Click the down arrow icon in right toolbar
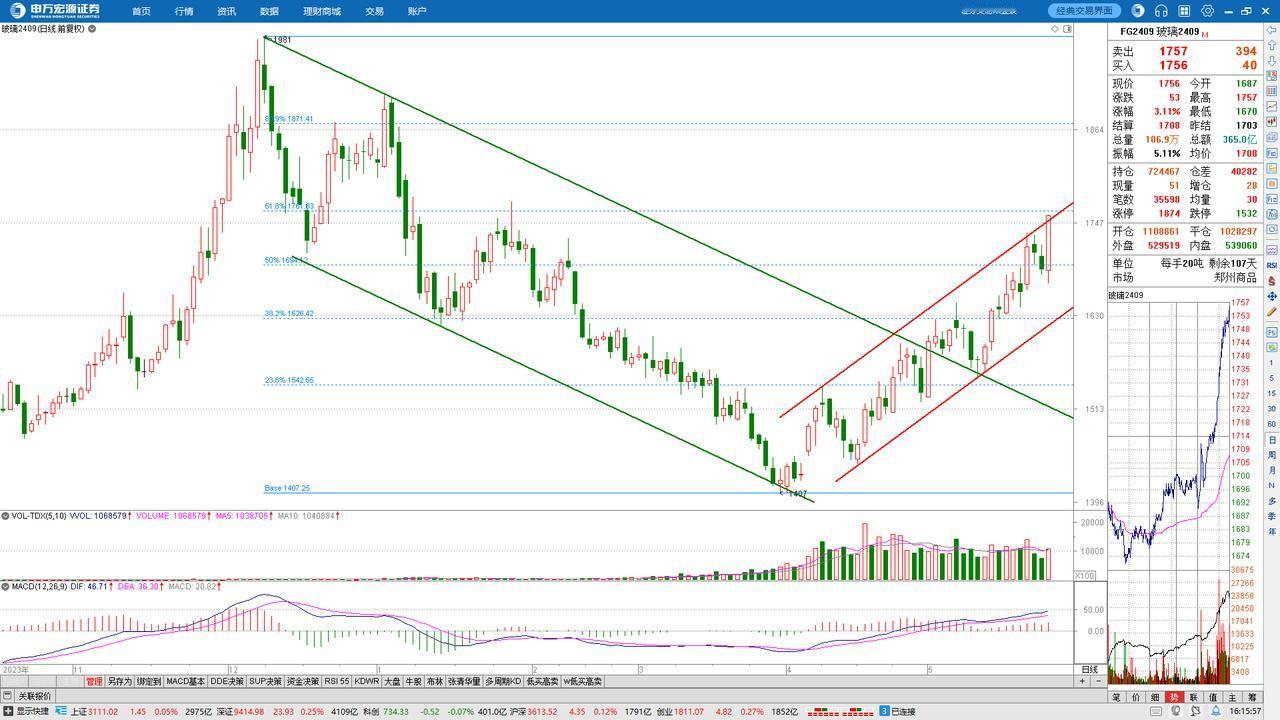Screen dimensions: 1280x720 (x=1272, y=61)
